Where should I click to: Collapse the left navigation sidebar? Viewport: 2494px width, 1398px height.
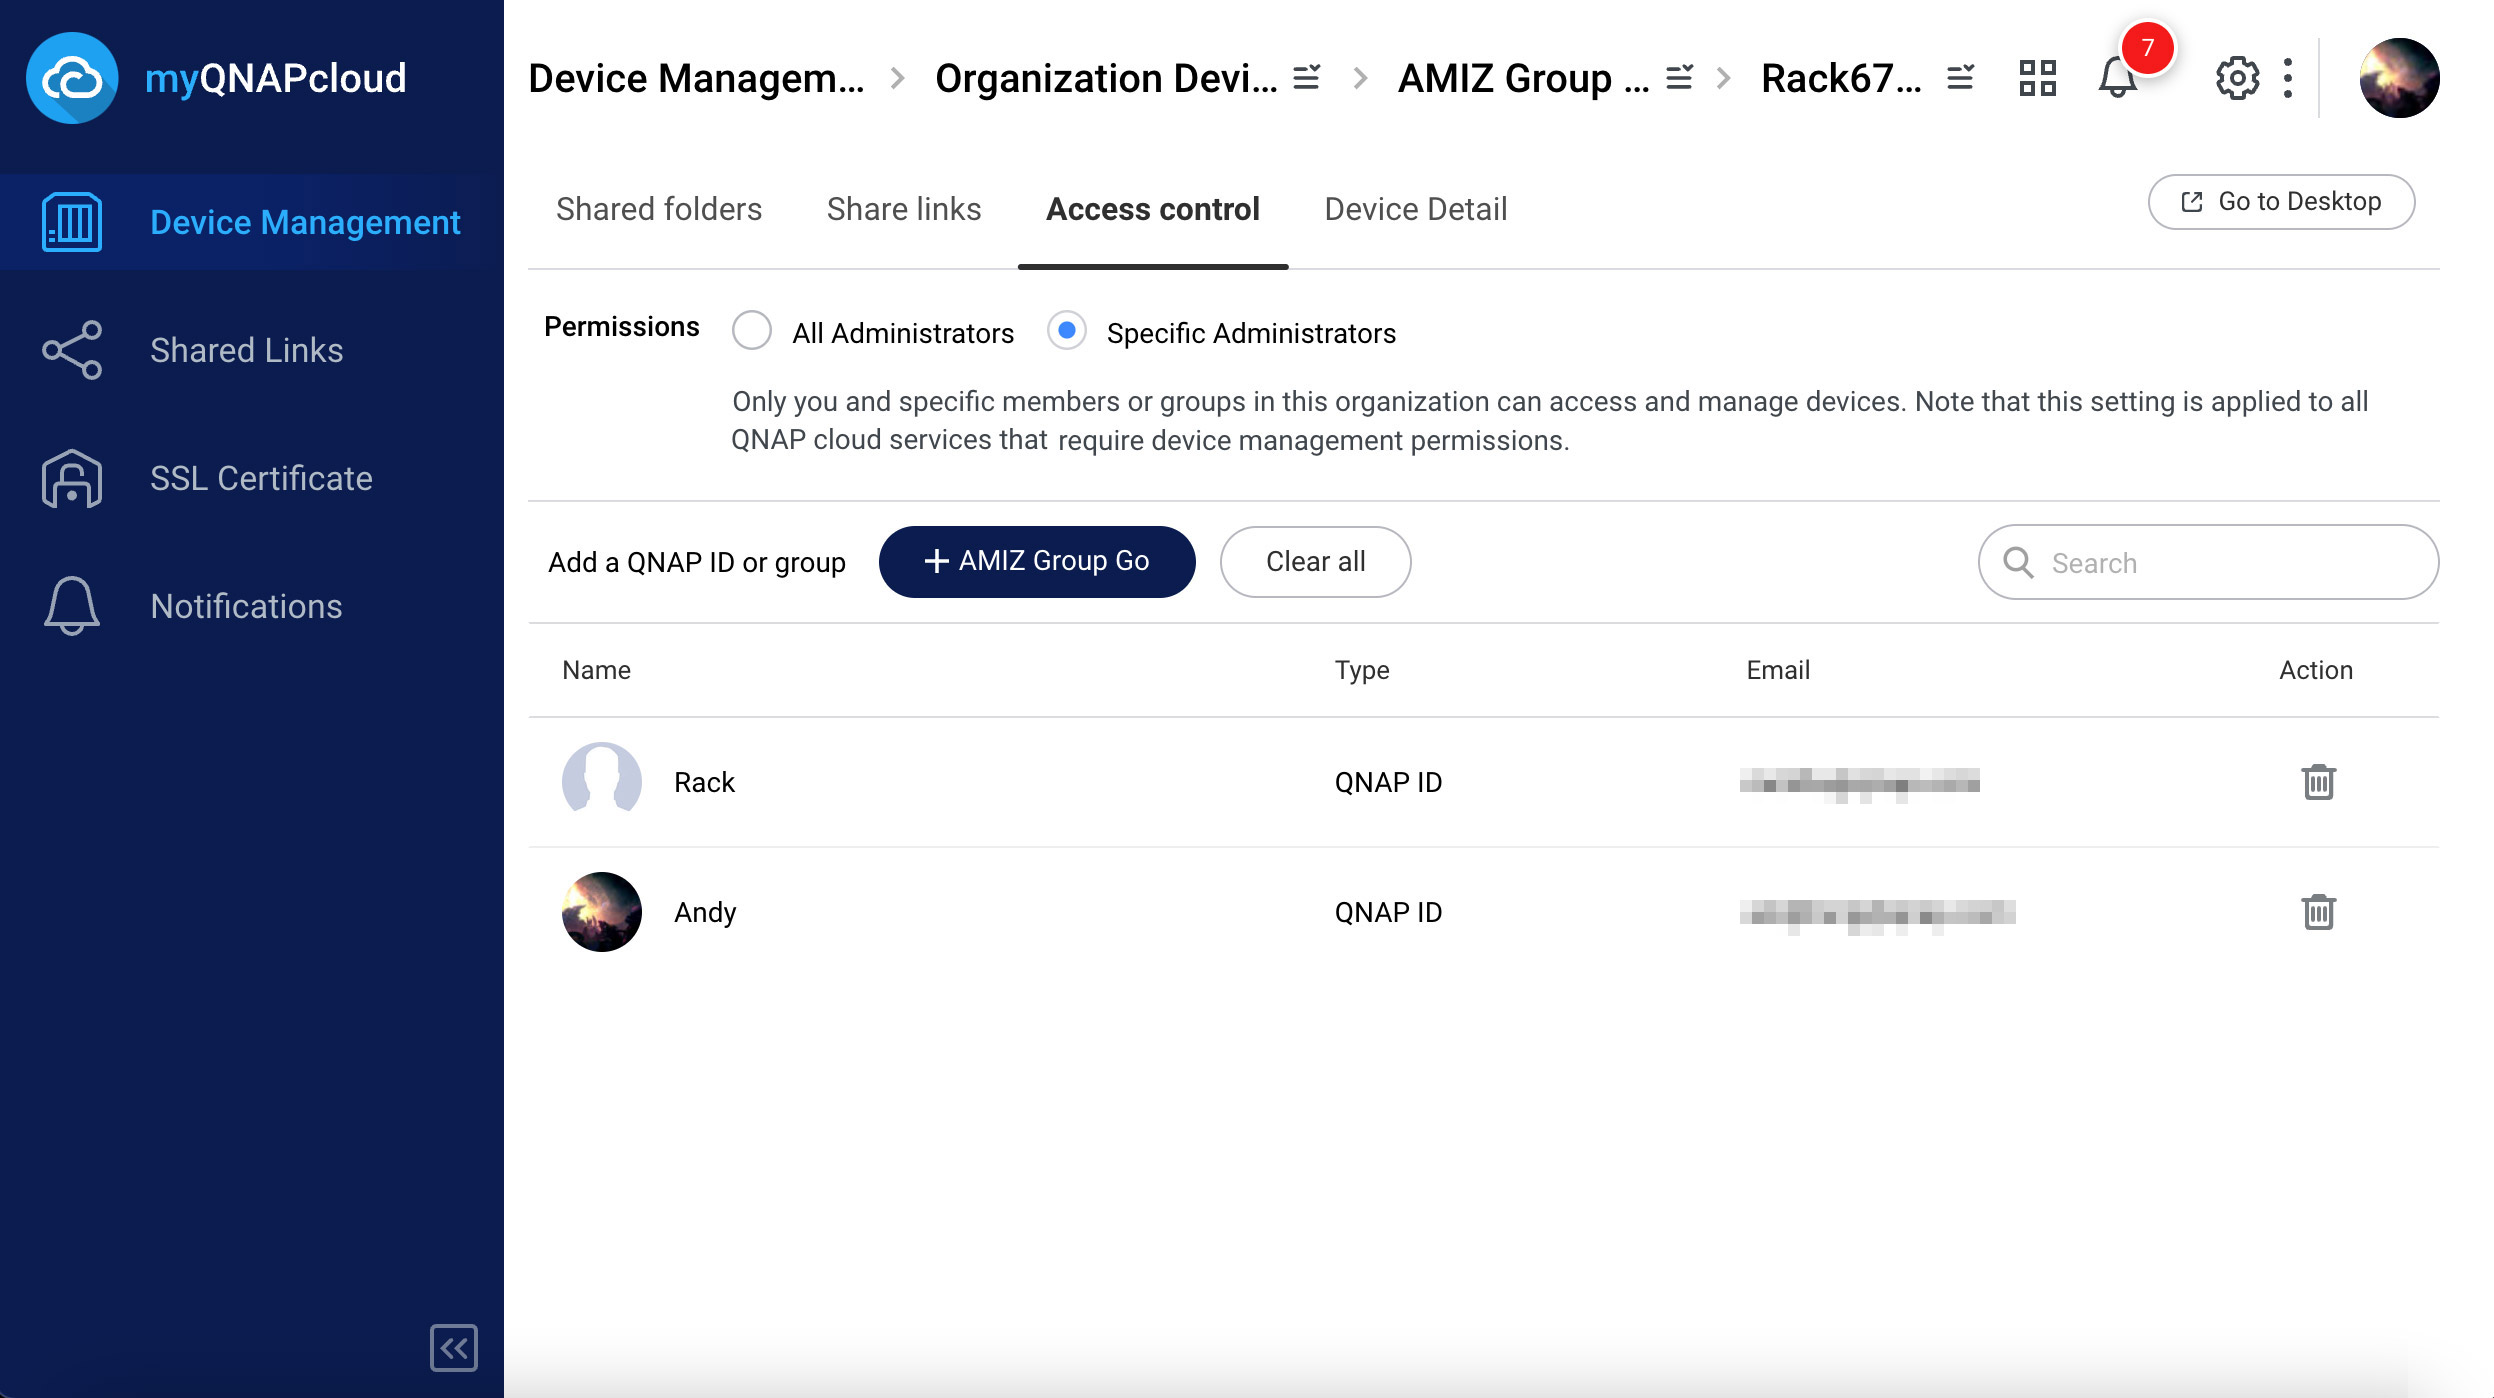453,1349
